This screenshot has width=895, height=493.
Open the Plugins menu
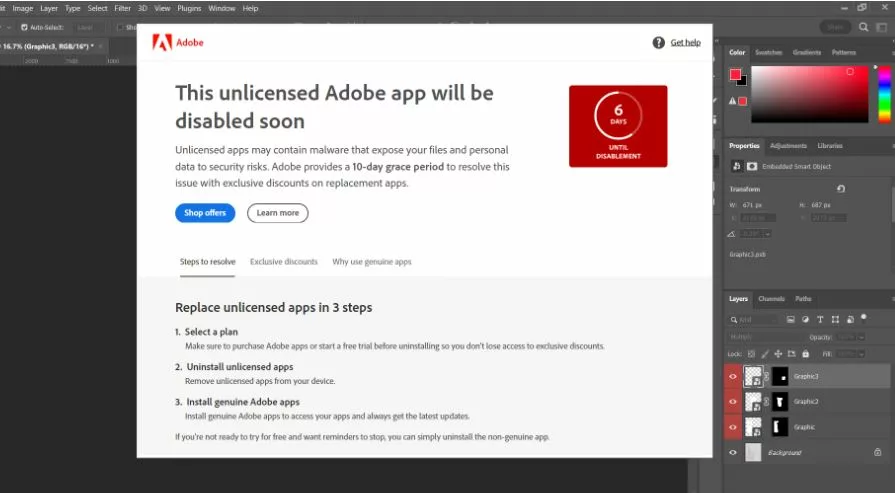pyautogui.click(x=189, y=9)
